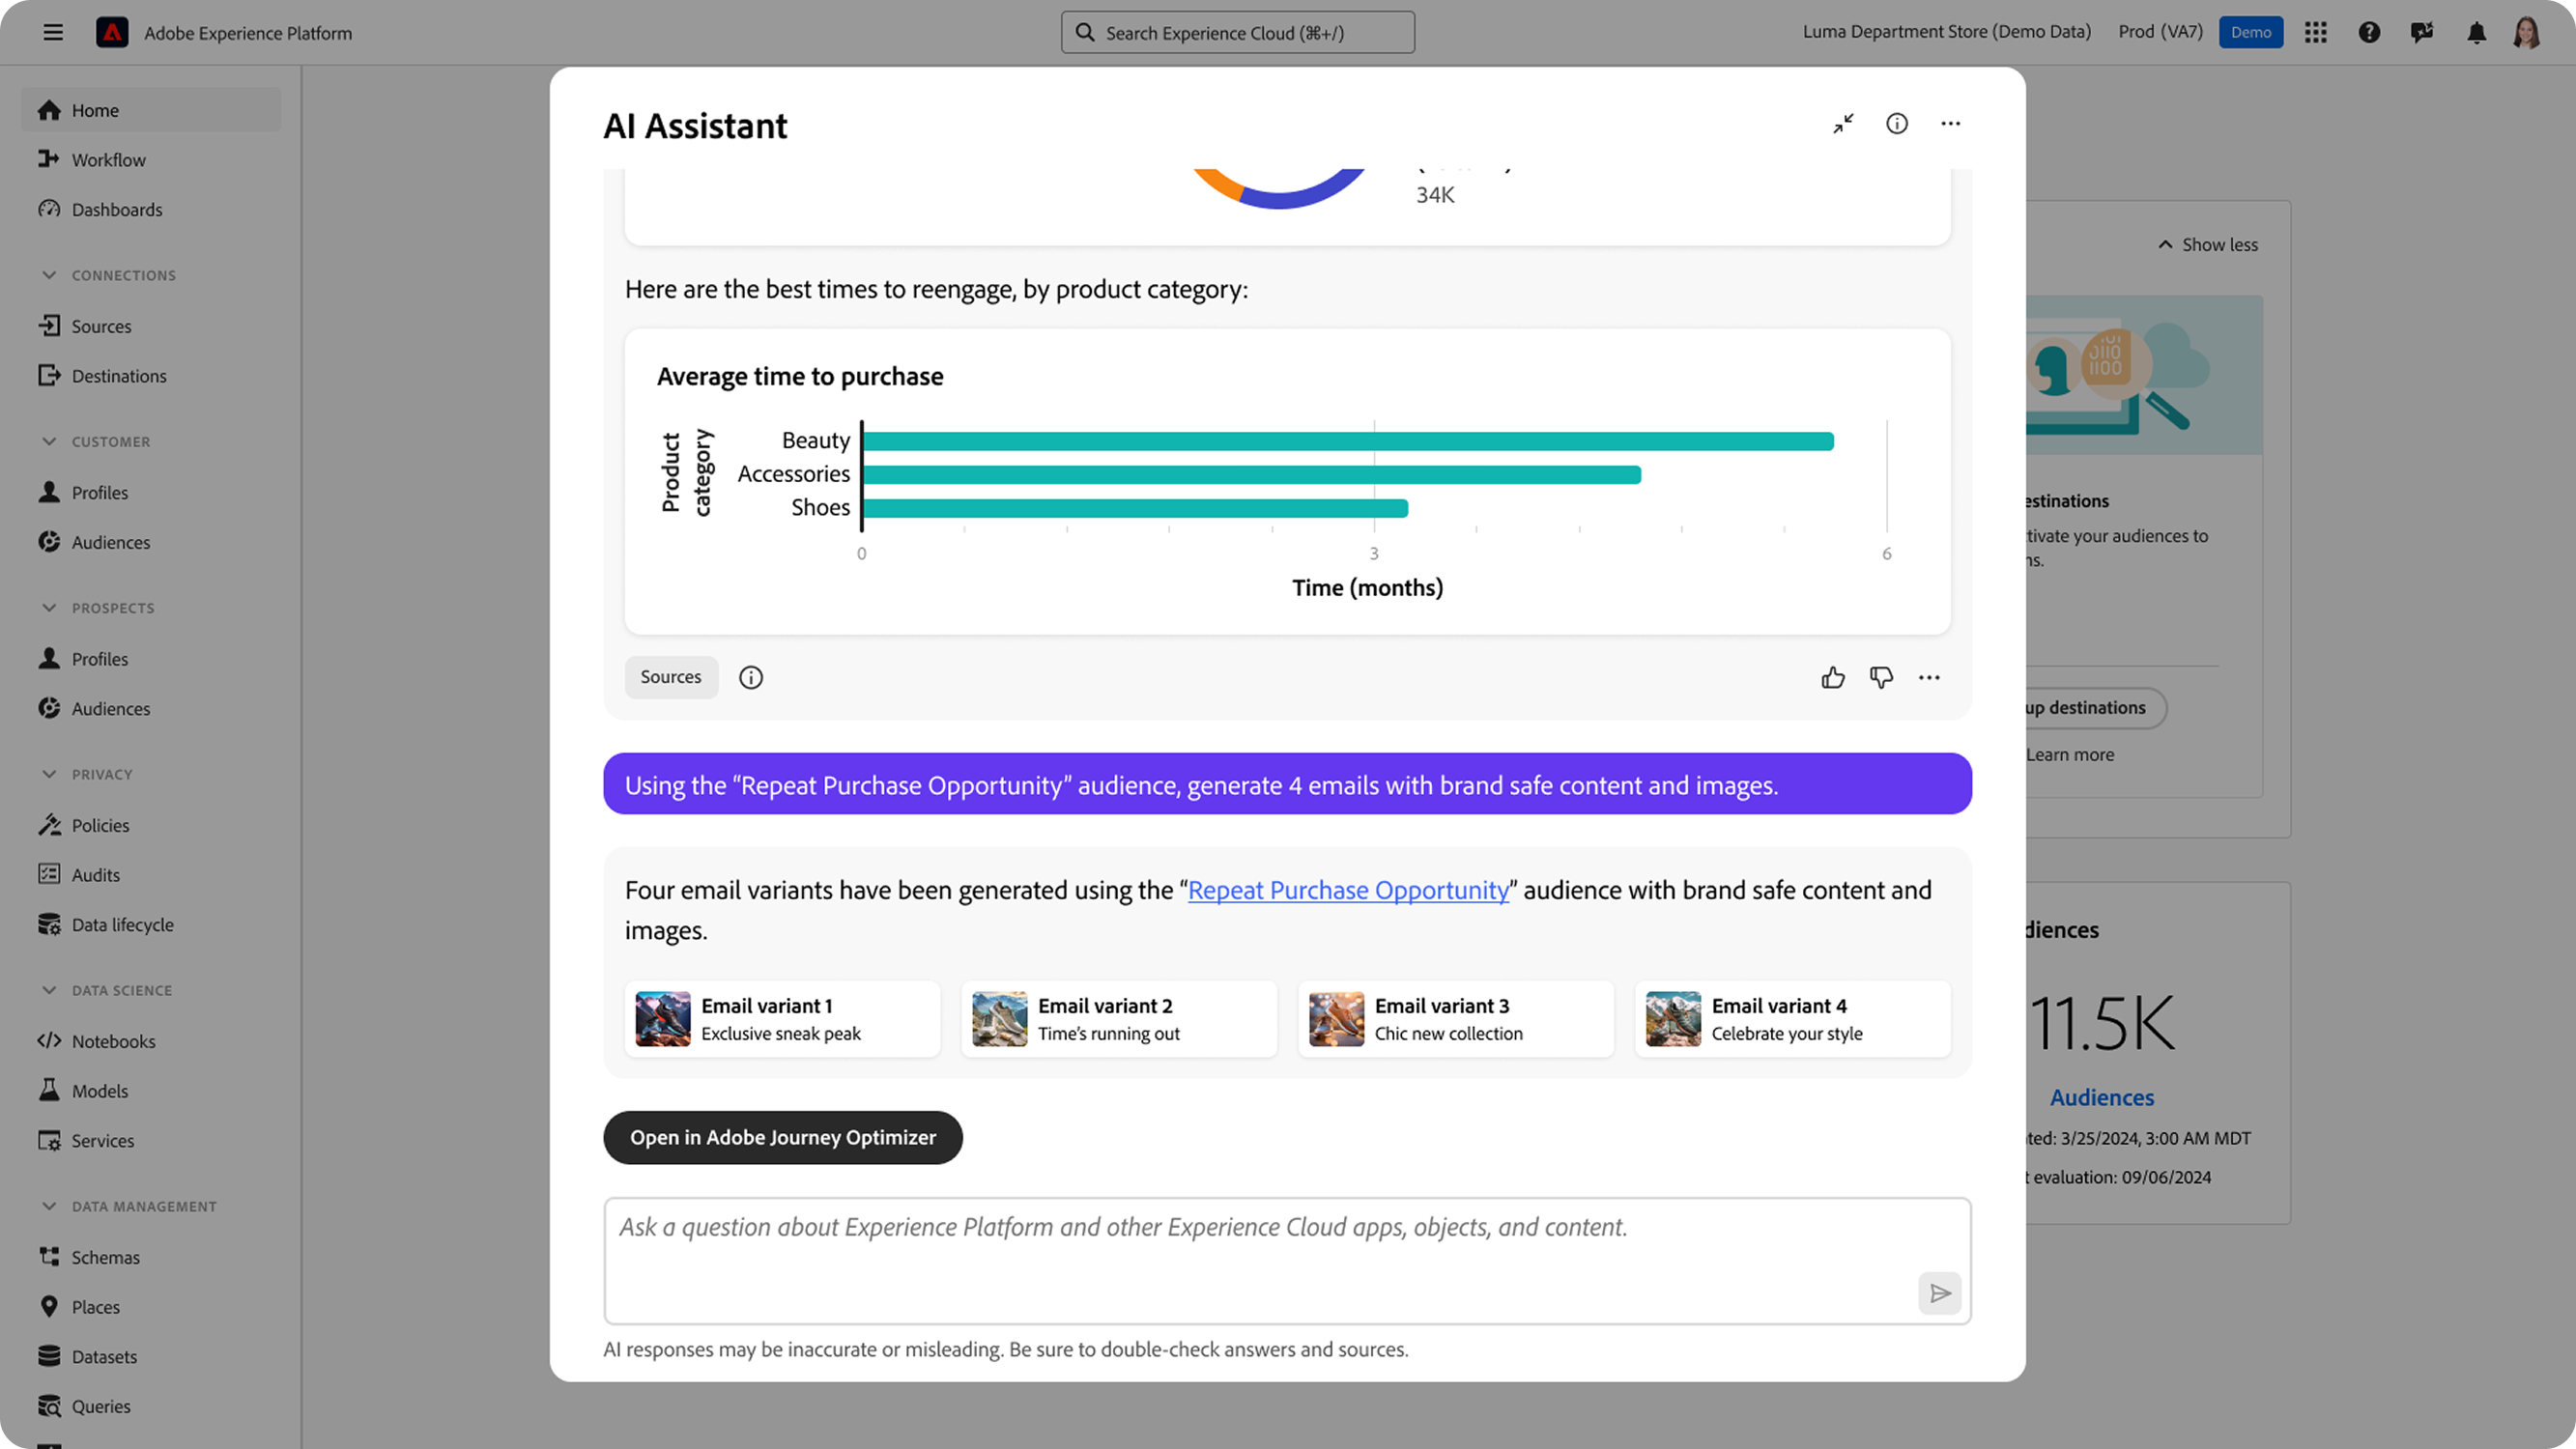Screen dimensions: 2576x1449
Task: Open Email variant 4 Celebrate your style
Action: pos(1792,1019)
